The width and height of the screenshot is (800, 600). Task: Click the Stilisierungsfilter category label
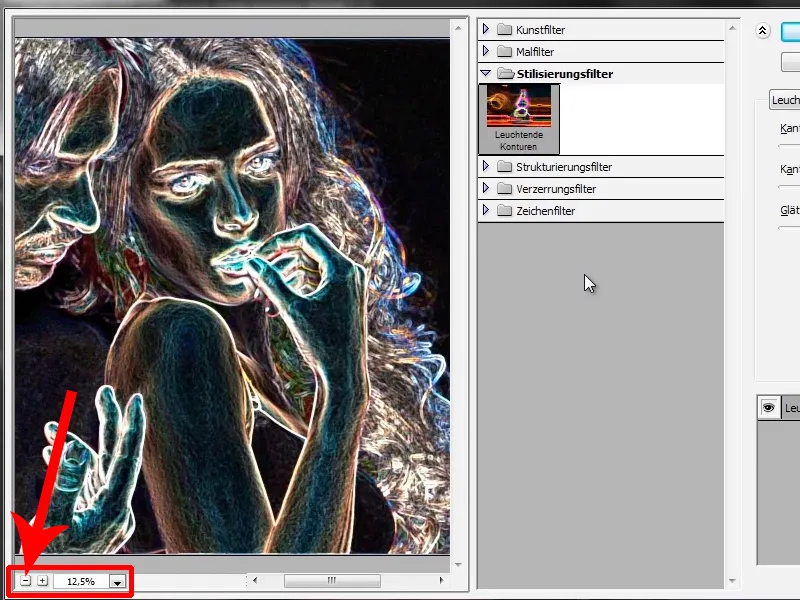565,74
